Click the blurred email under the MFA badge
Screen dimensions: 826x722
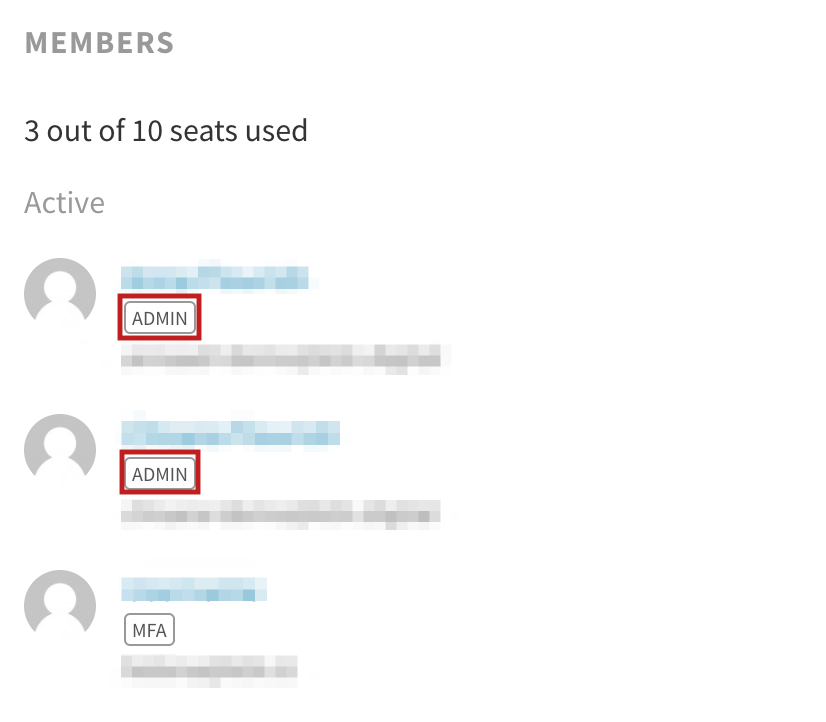coord(209,668)
